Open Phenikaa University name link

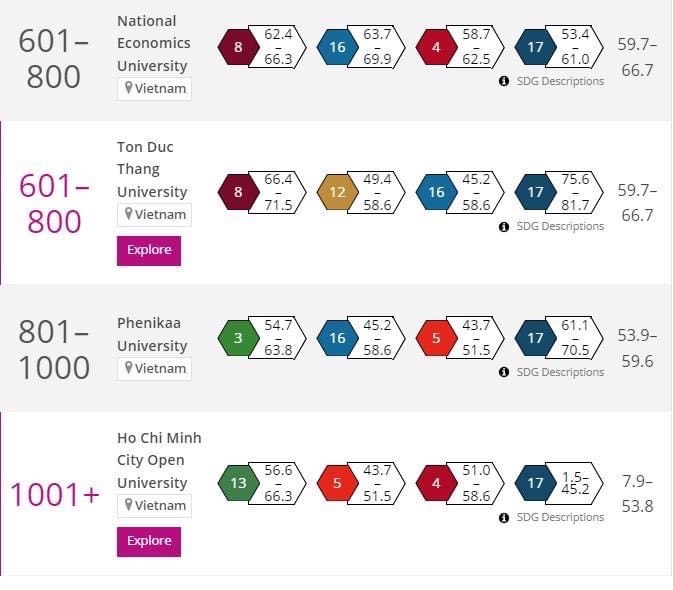click(x=152, y=334)
